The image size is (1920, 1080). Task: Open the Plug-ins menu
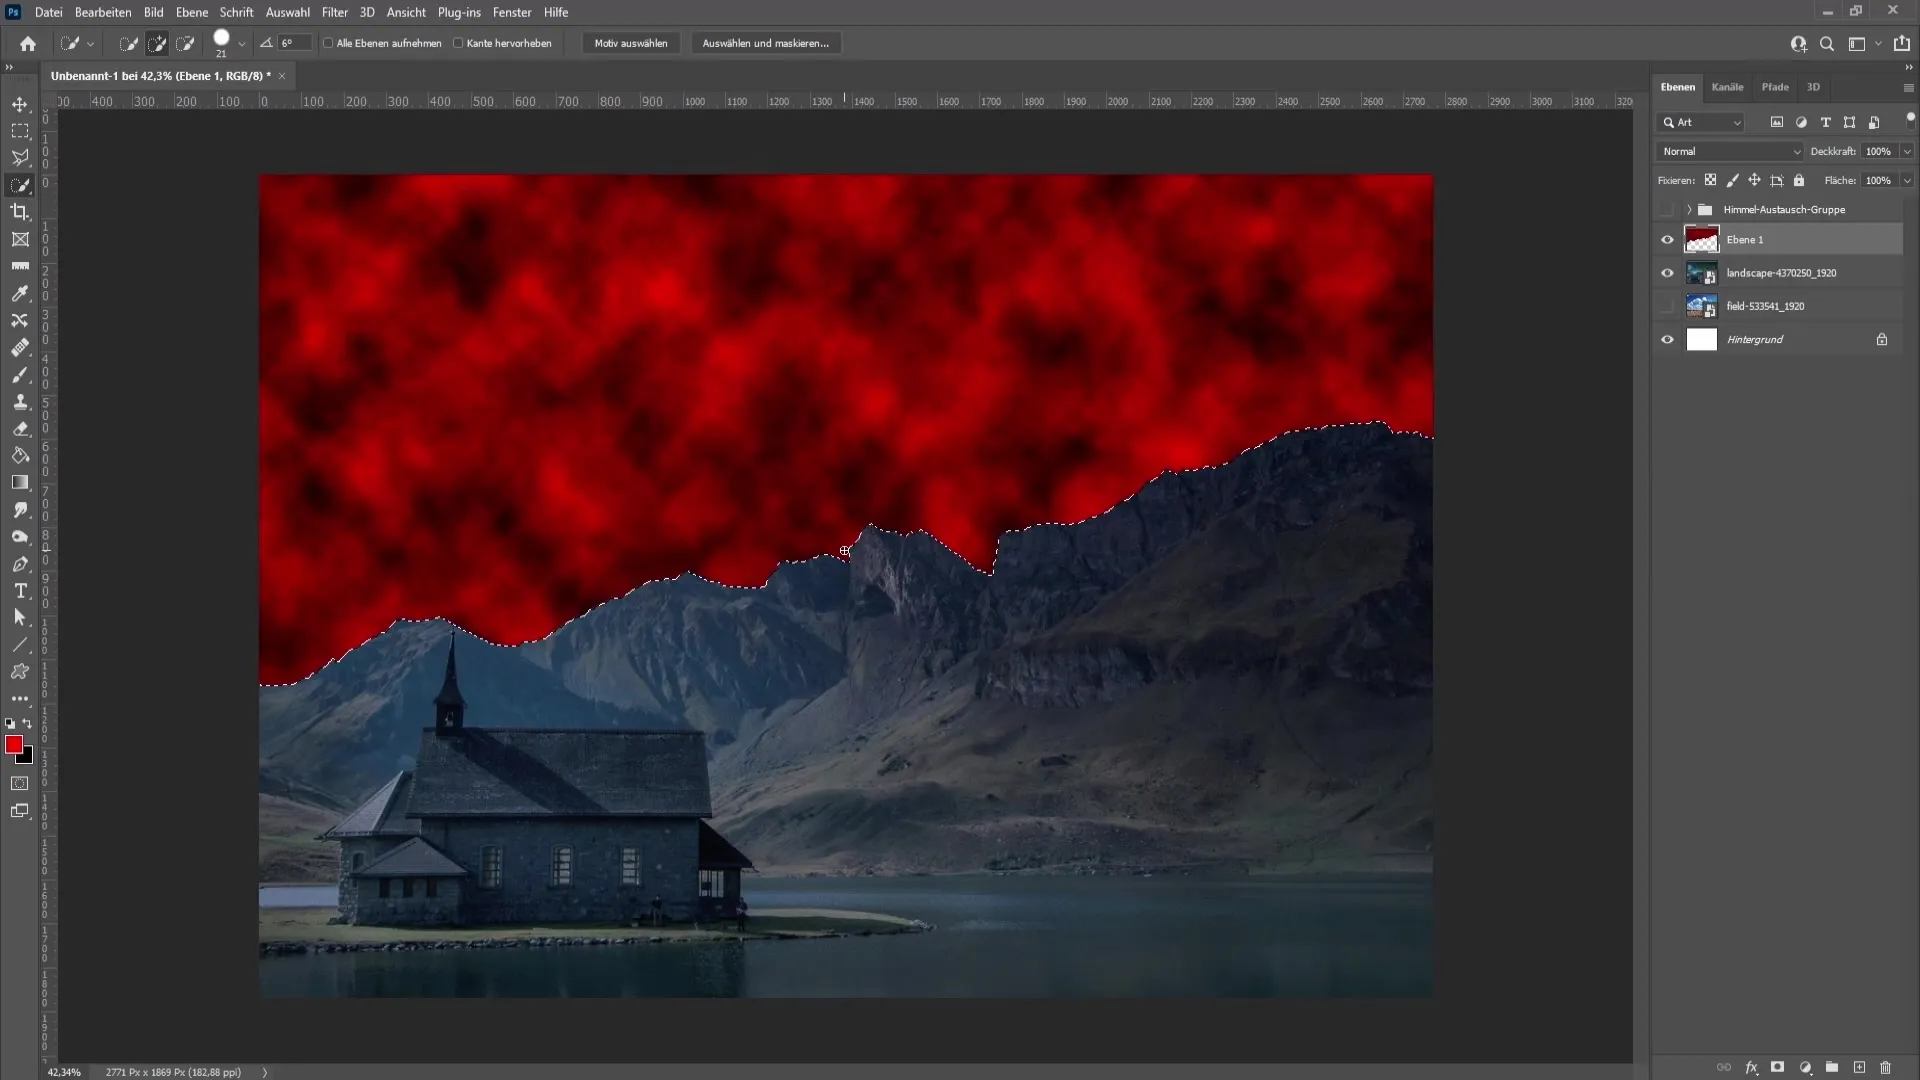[x=459, y=12]
